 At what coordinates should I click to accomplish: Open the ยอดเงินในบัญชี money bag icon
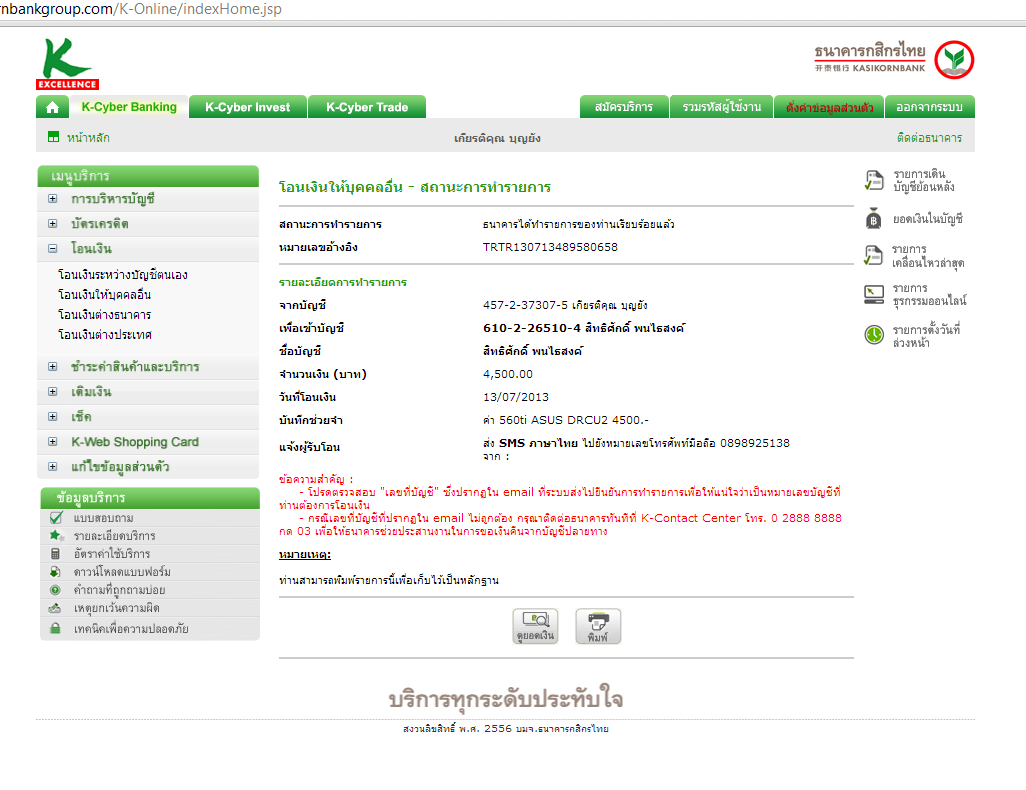click(874, 218)
